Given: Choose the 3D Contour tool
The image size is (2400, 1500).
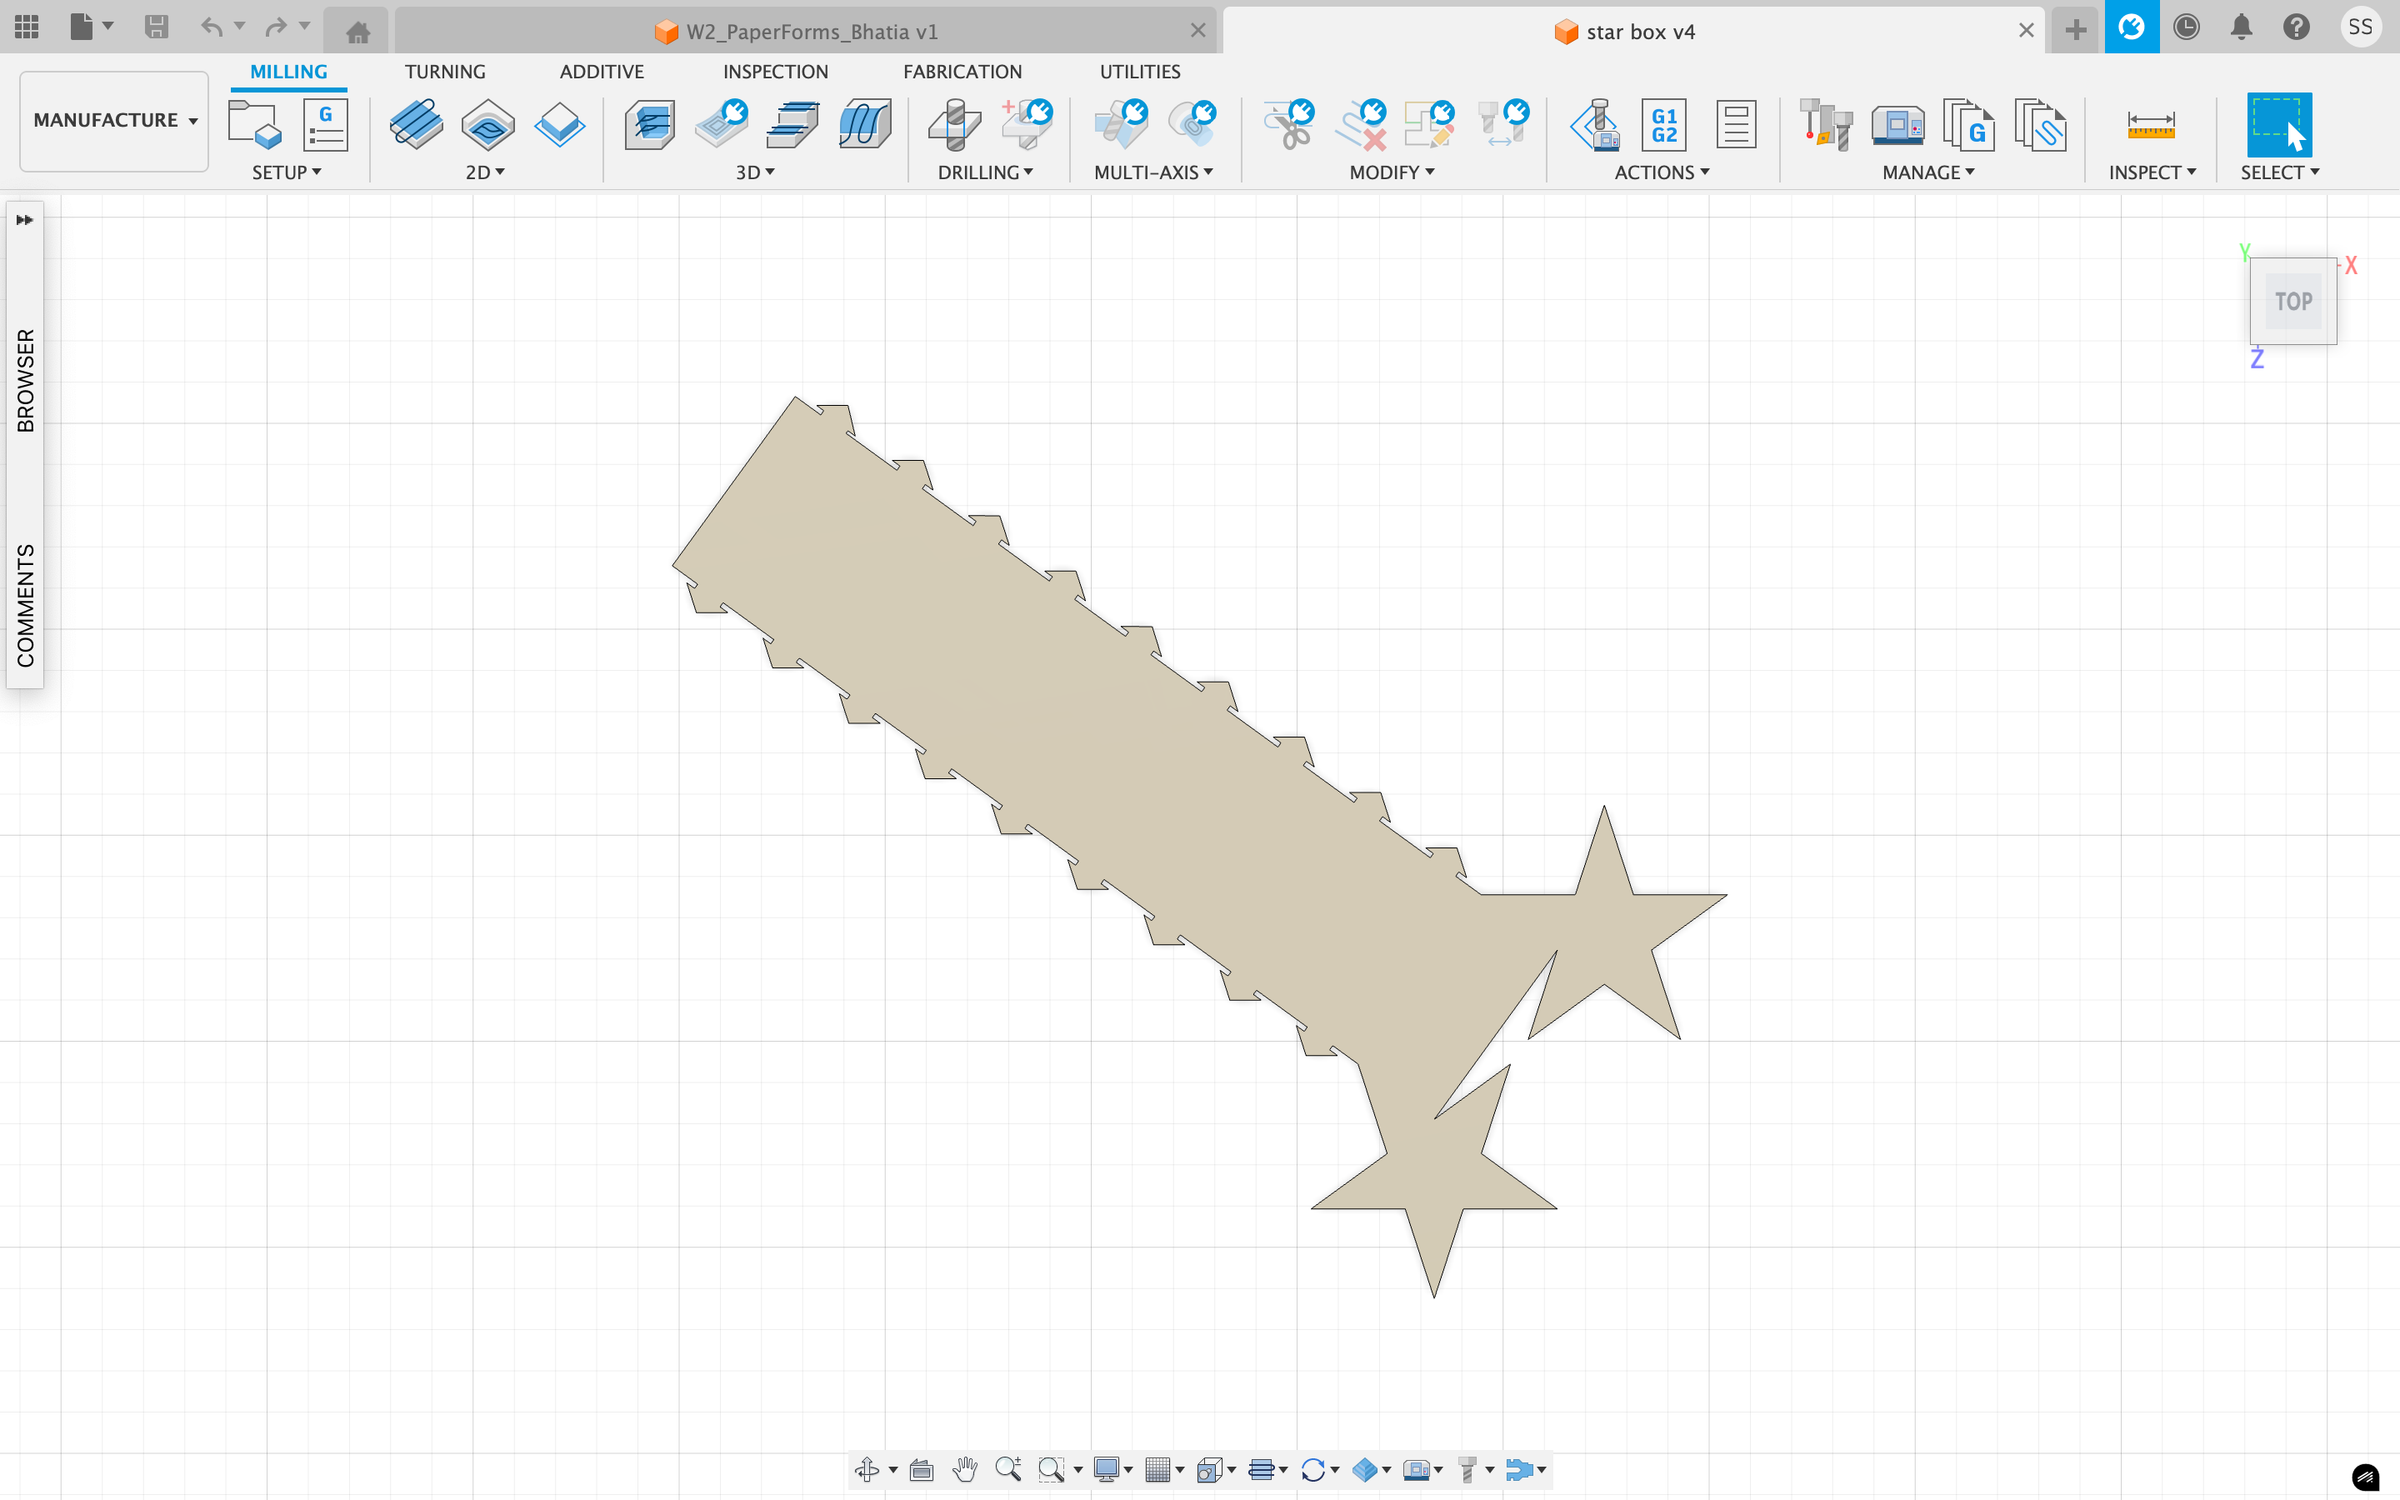Looking at the screenshot, I should point(793,125).
